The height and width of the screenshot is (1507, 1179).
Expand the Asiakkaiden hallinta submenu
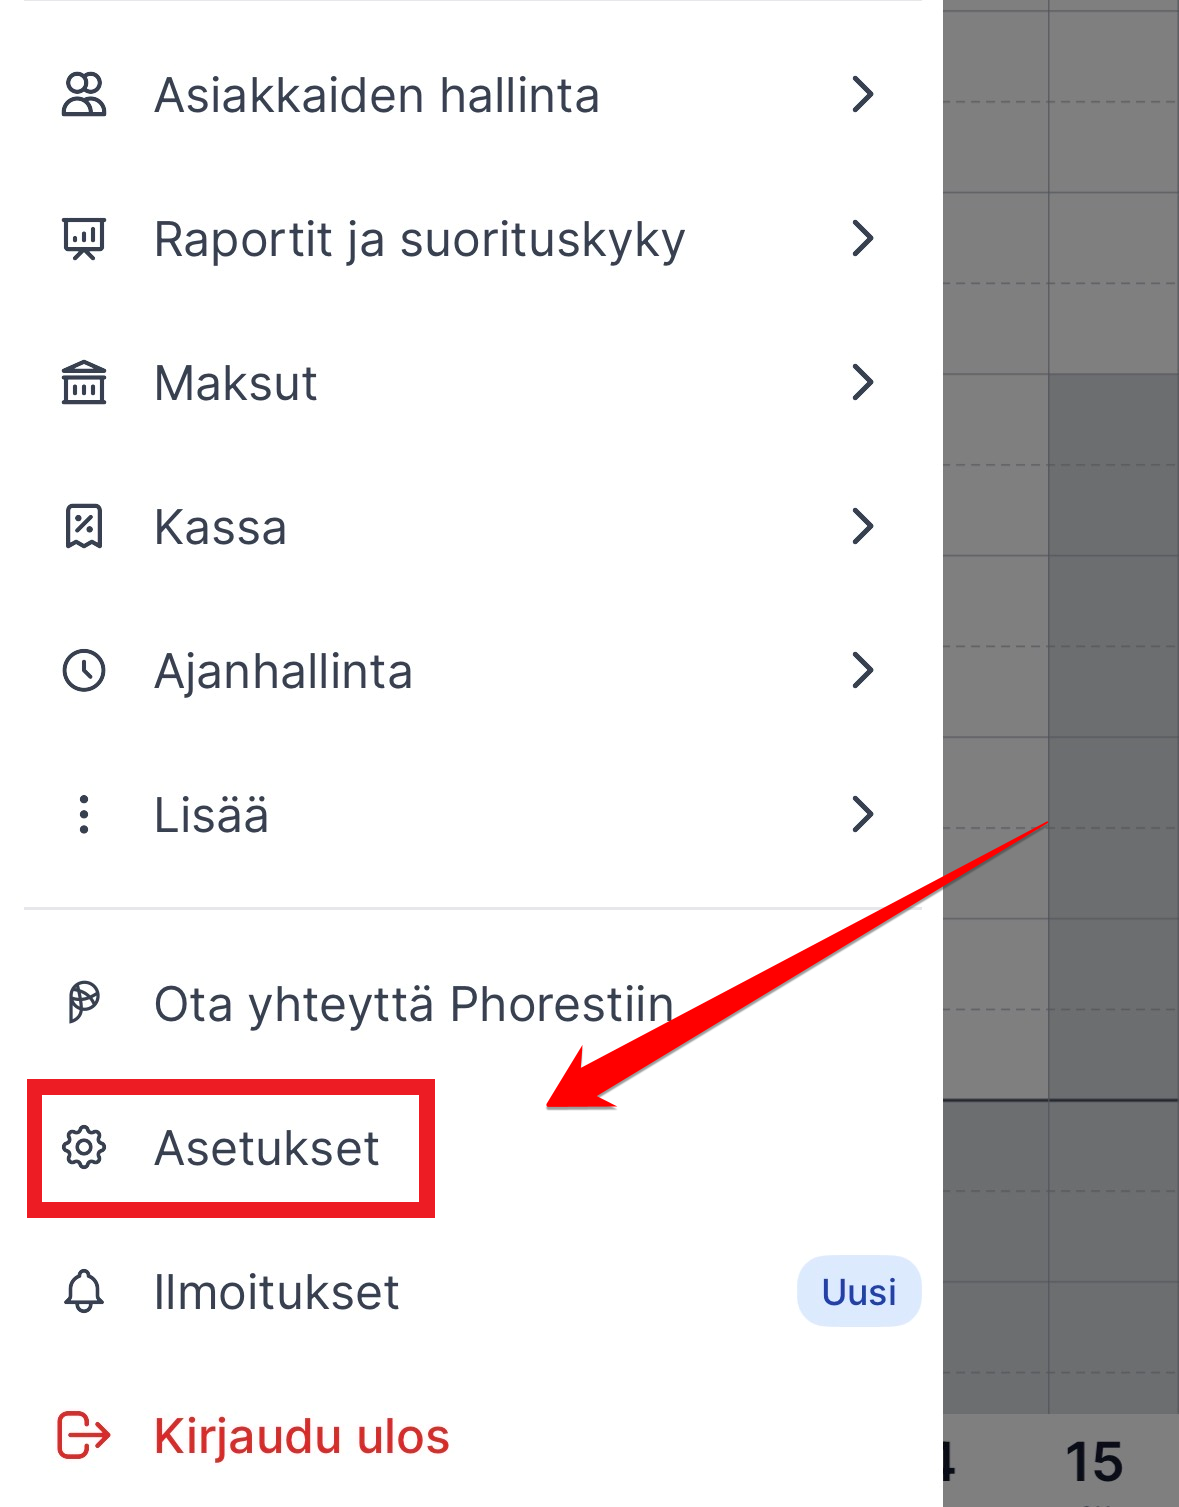click(x=862, y=94)
